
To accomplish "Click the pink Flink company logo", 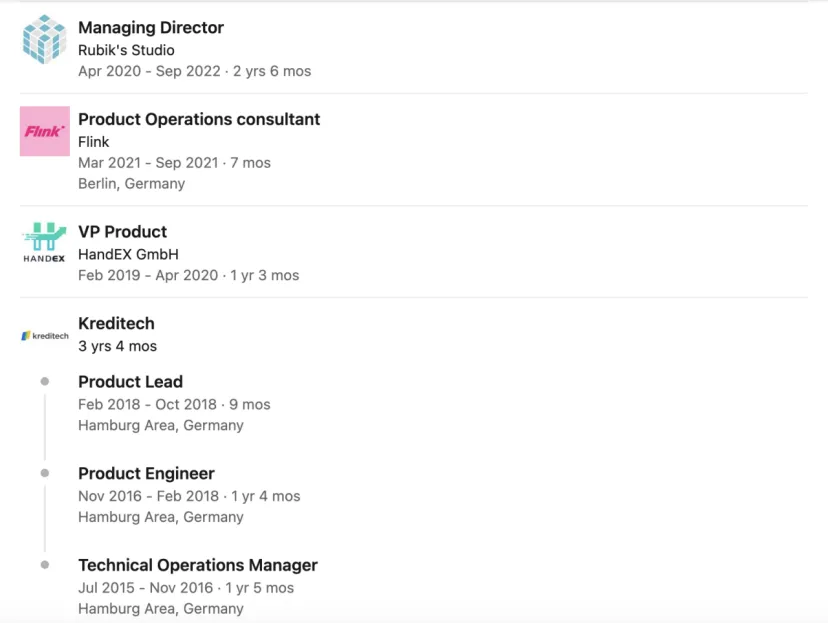I will [45, 131].
